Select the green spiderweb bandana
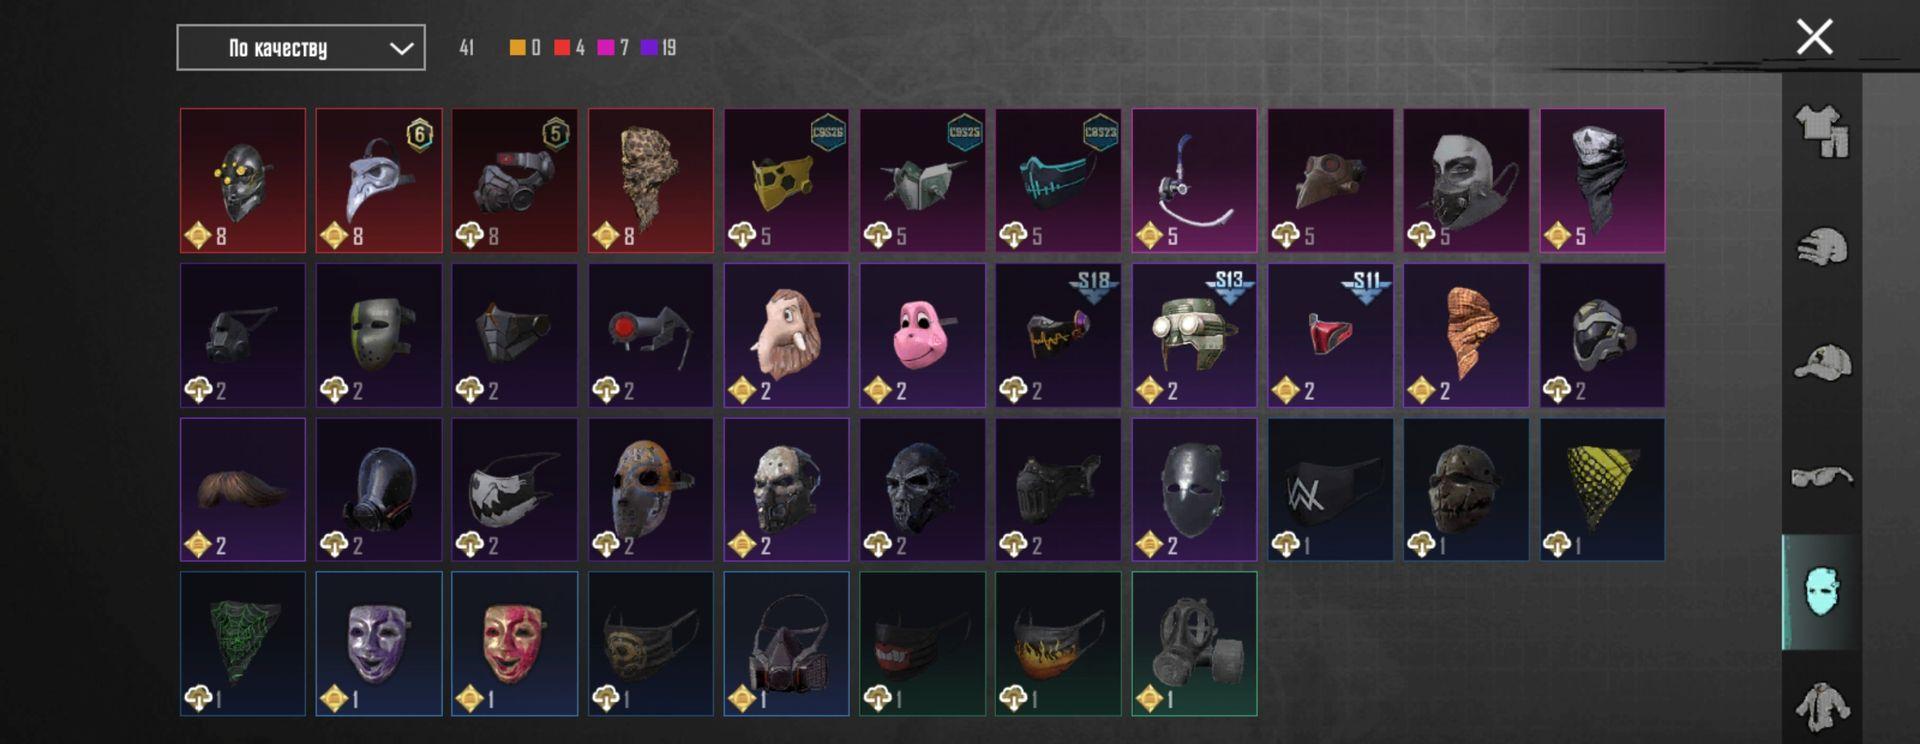Image resolution: width=1920 pixels, height=744 pixels. [x=243, y=644]
